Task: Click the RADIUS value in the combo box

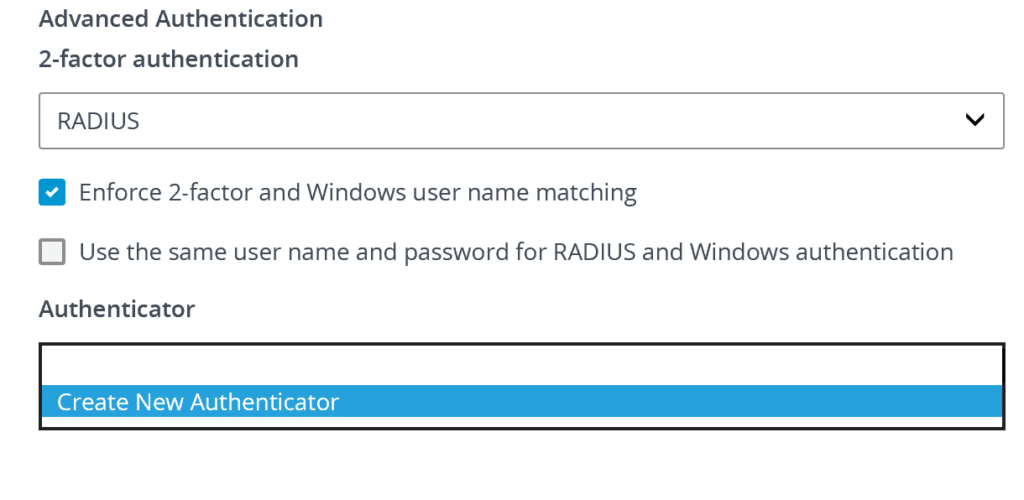Action: tap(98, 121)
